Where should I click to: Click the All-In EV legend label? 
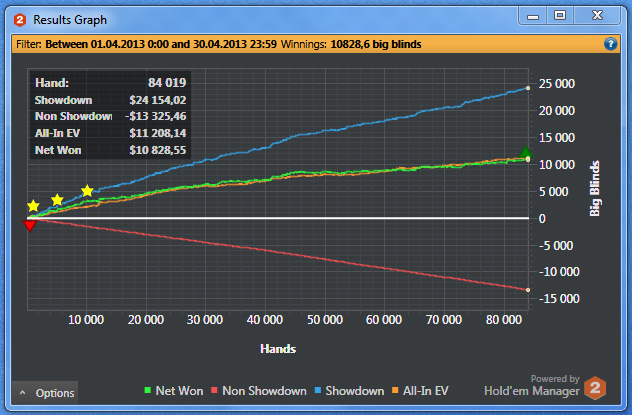(x=426, y=391)
